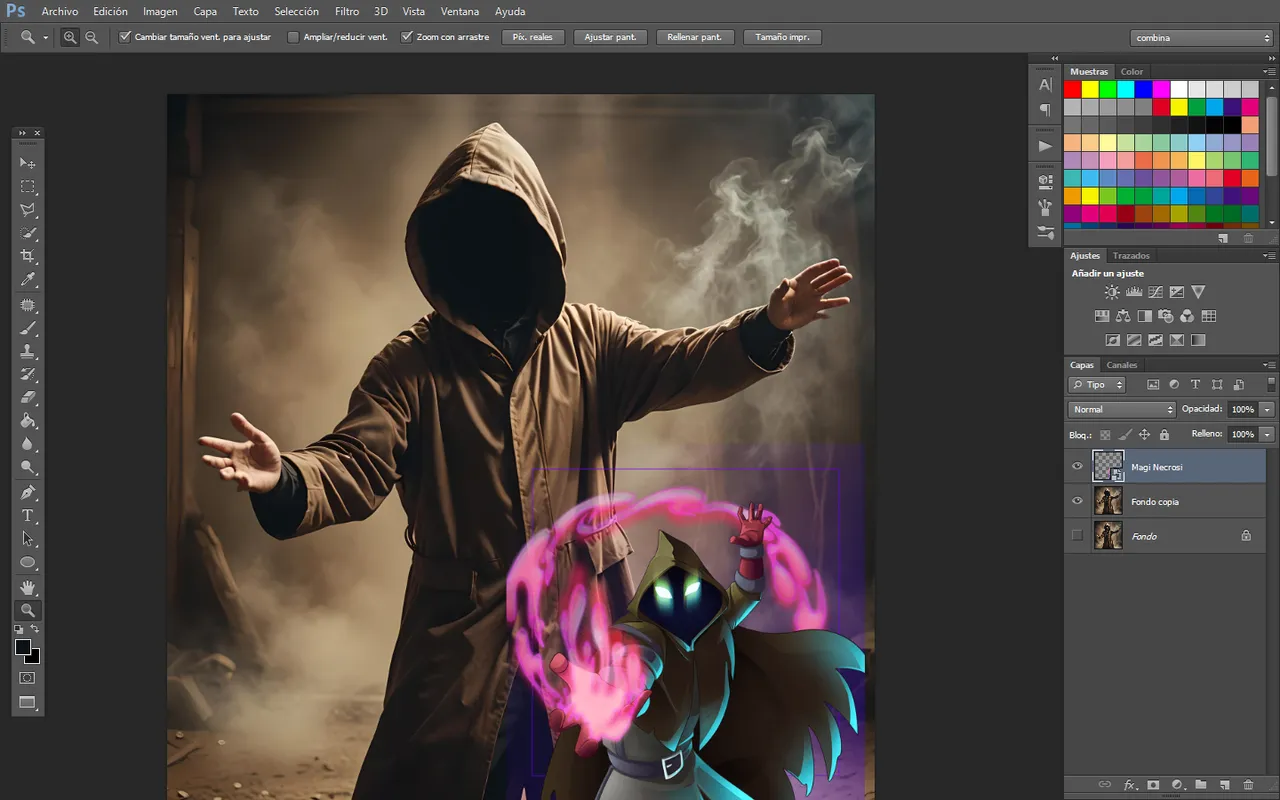
Task: Select the Eraser tool
Action: pos(28,398)
